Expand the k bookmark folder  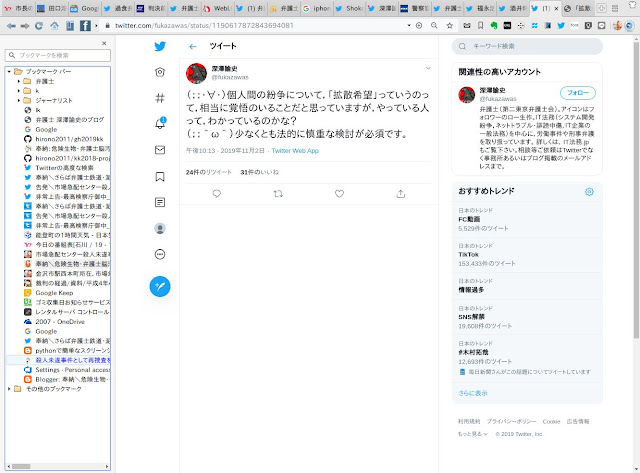tap(18, 91)
